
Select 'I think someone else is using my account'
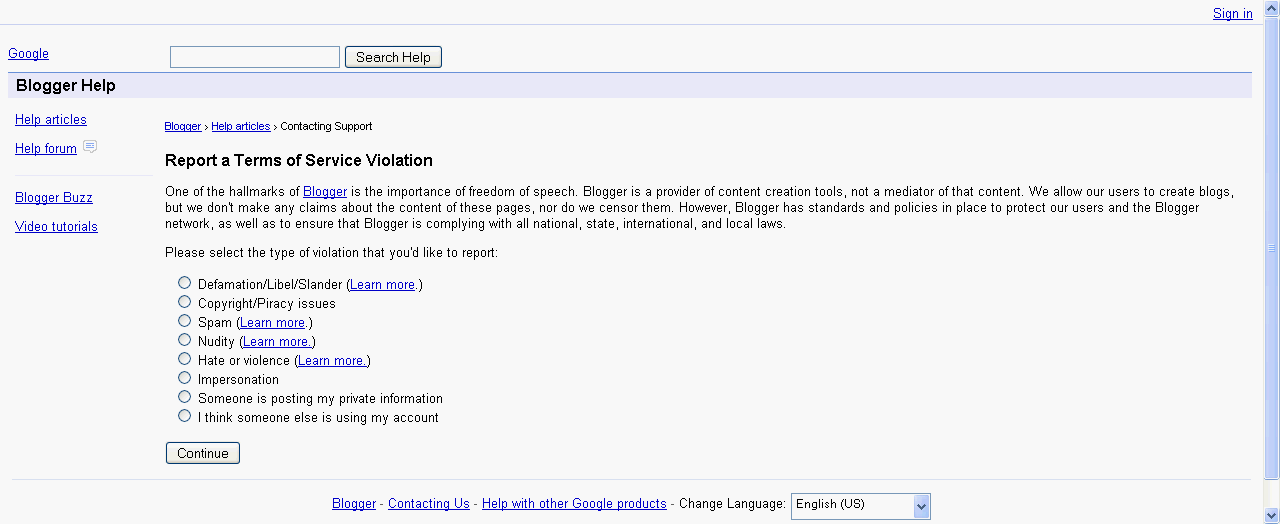184,416
